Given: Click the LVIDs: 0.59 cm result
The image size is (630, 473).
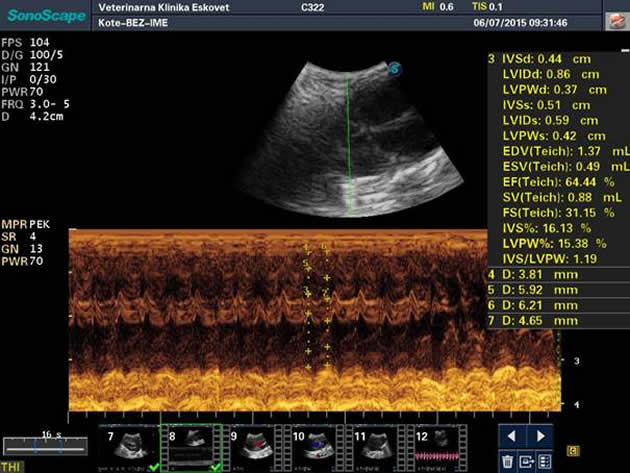Looking at the screenshot, I should click(550, 121).
